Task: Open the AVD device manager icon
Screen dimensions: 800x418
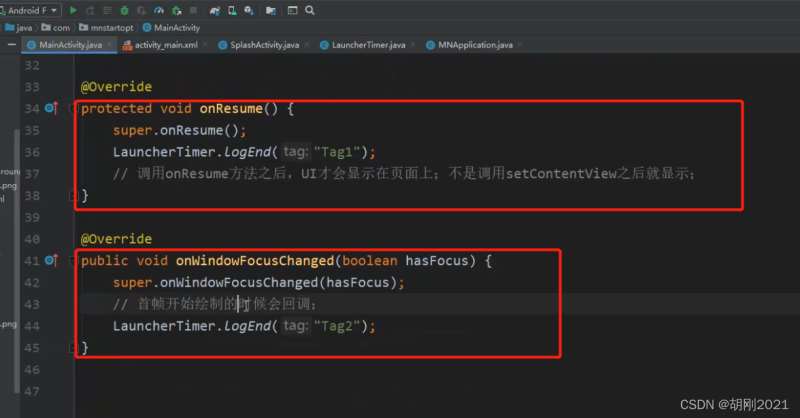Action: (232, 10)
